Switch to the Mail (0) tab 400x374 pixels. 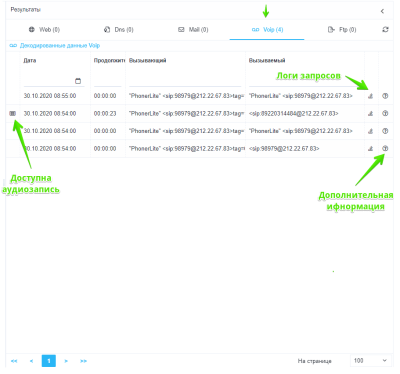(x=193, y=30)
